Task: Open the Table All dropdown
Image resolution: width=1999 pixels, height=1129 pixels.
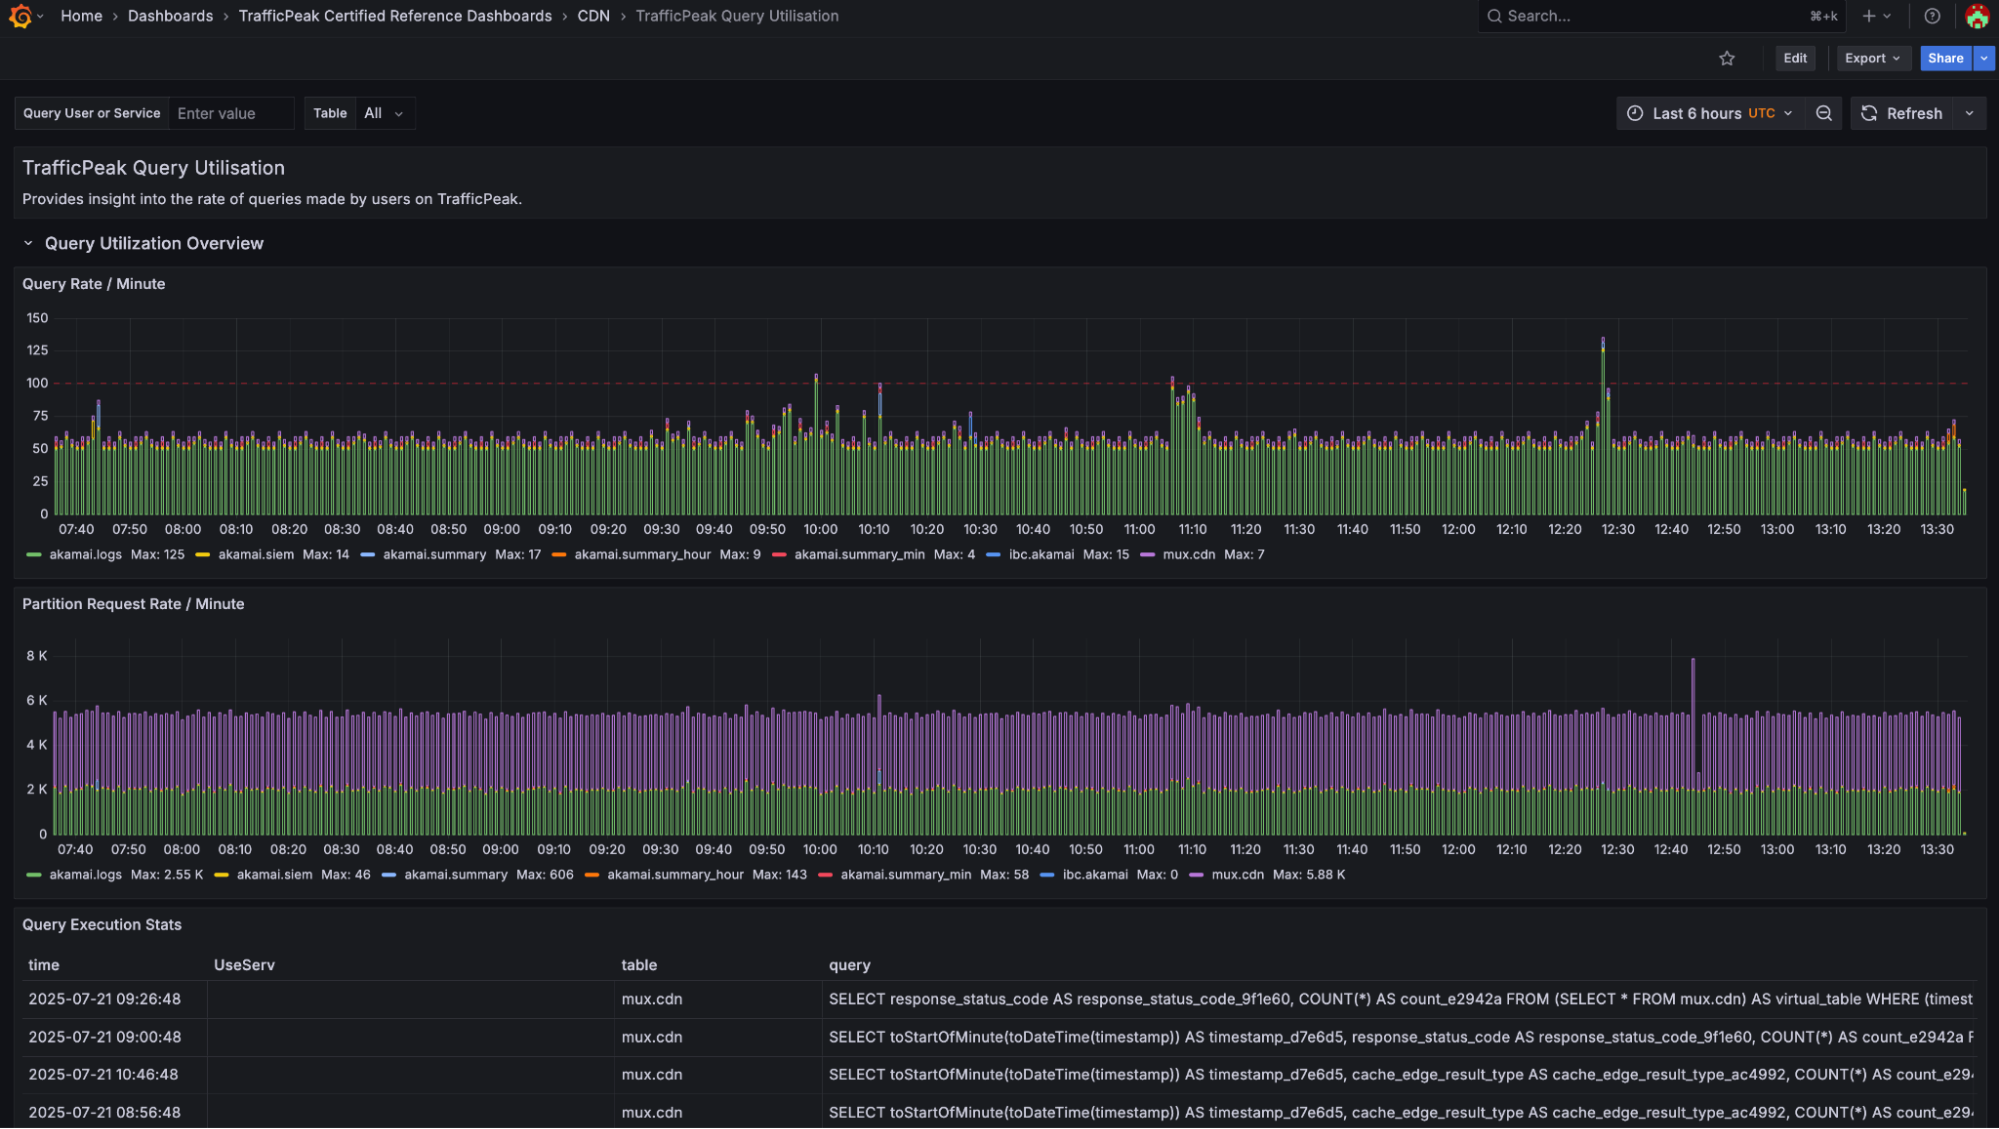Action: (383, 113)
